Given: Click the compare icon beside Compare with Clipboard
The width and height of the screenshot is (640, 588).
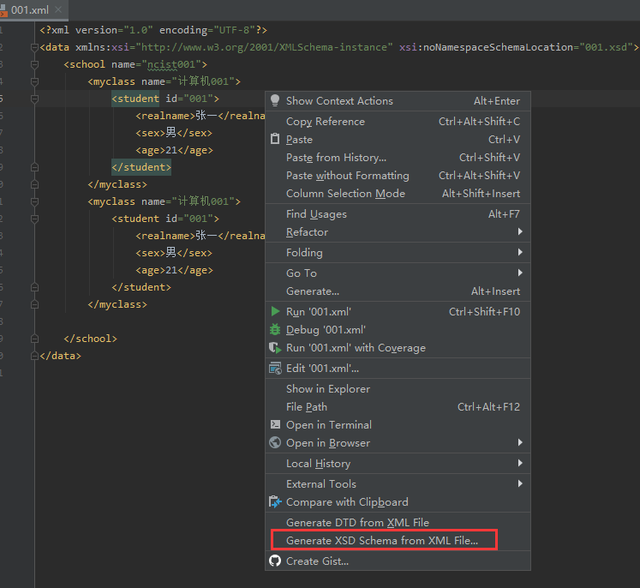Looking at the screenshot, I should (275, 501).
